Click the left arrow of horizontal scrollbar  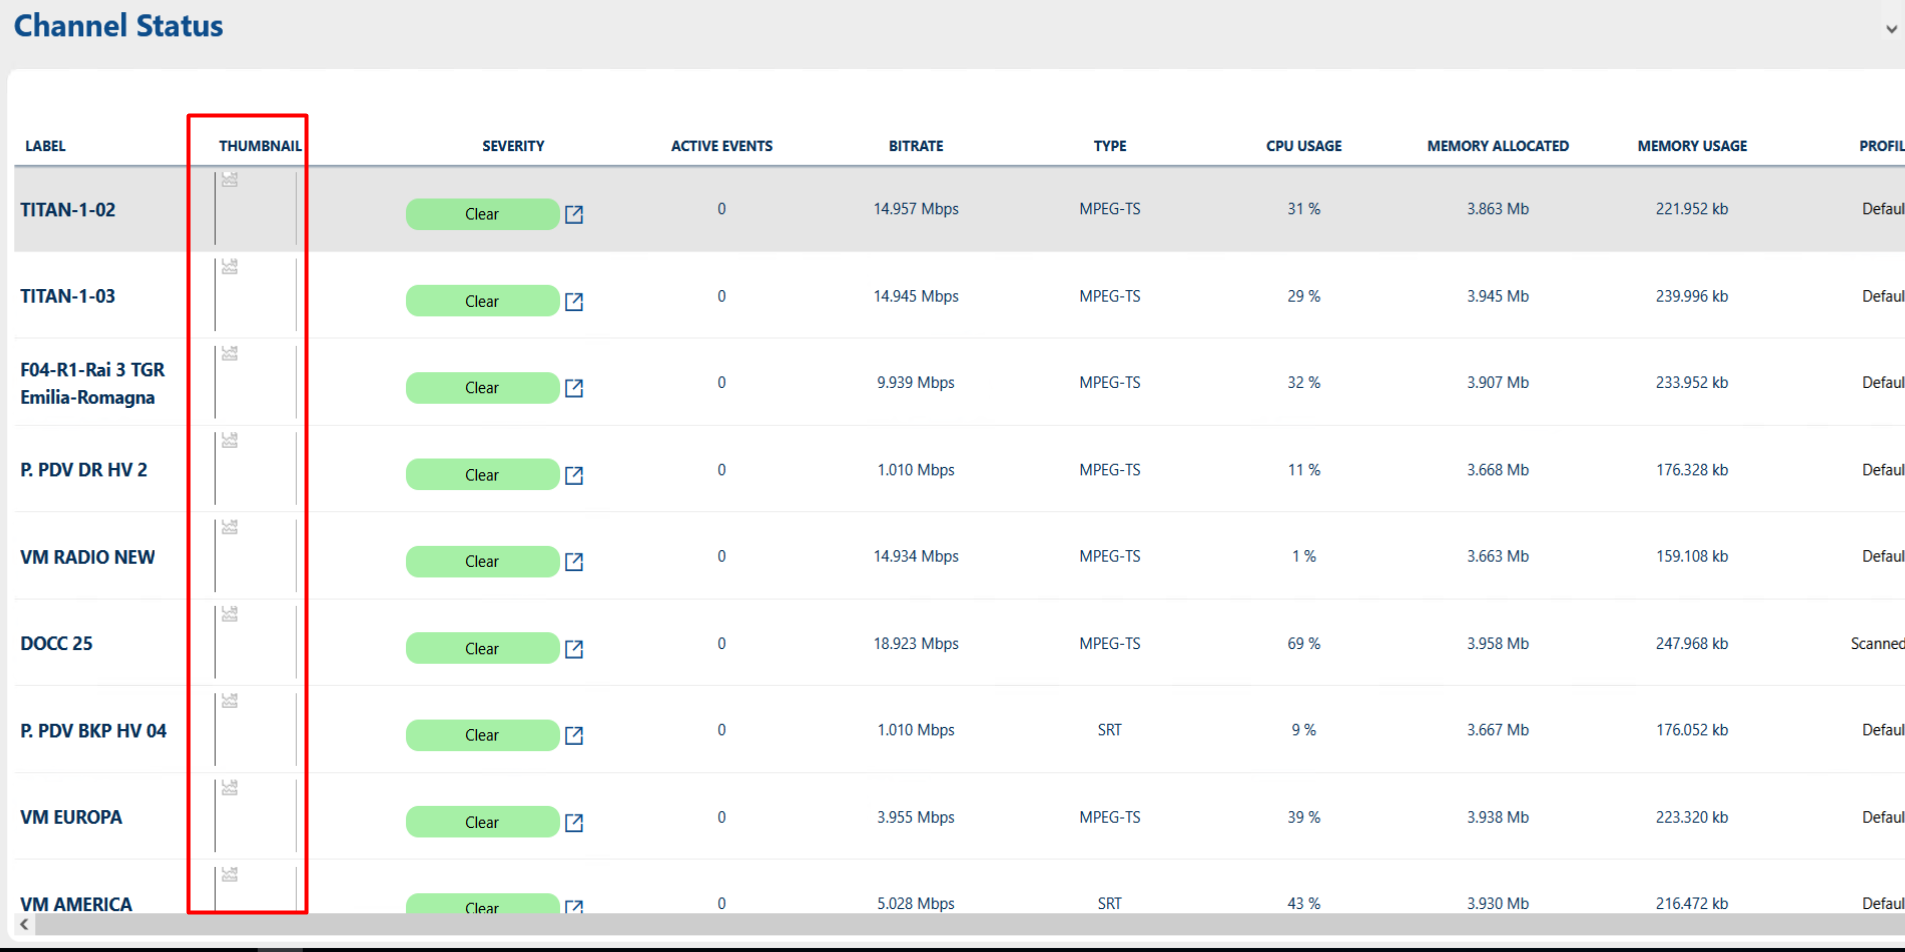click(24, 925)
